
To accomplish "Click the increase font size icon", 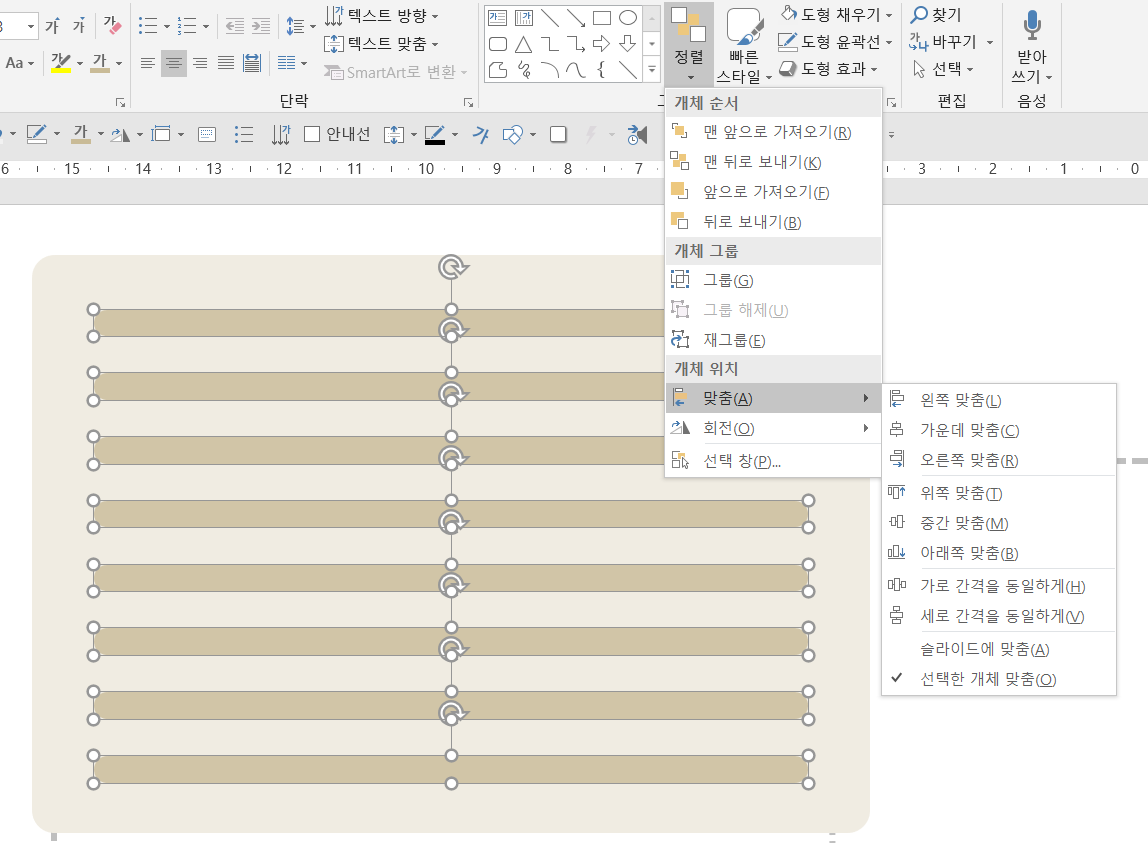I will 52,26.
